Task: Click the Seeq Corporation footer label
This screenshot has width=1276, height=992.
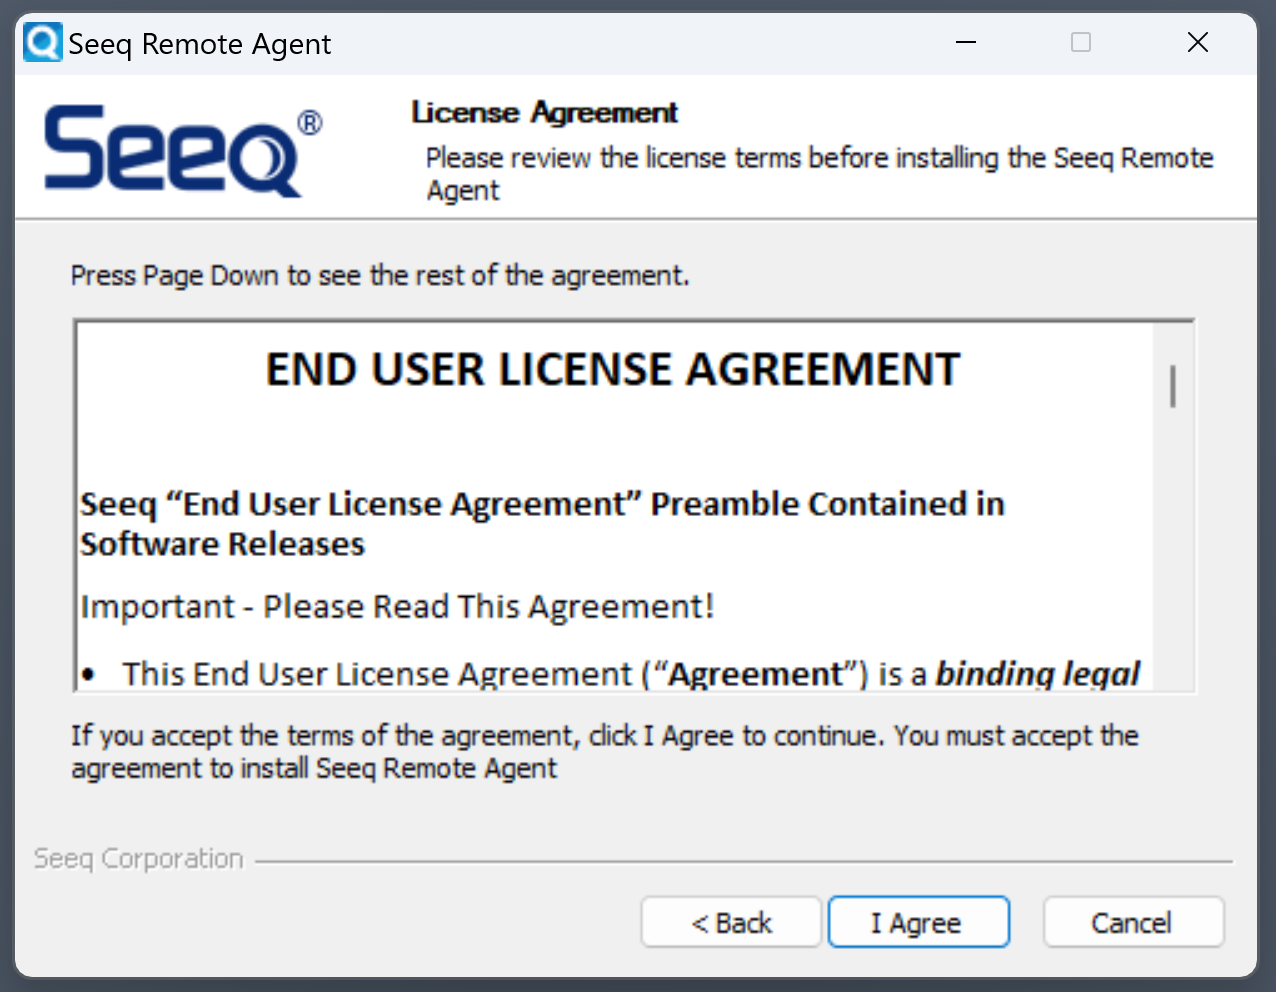Action: click(137, 858)
